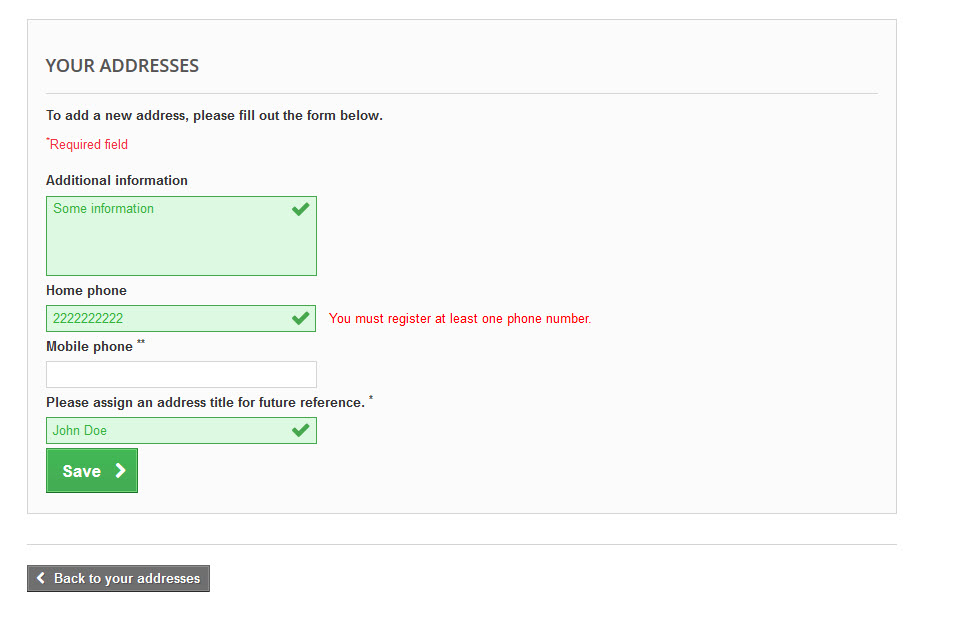Select the empty Mobile phone input
Viewport: 980px width, 619px height.
[x=181, y=374]
